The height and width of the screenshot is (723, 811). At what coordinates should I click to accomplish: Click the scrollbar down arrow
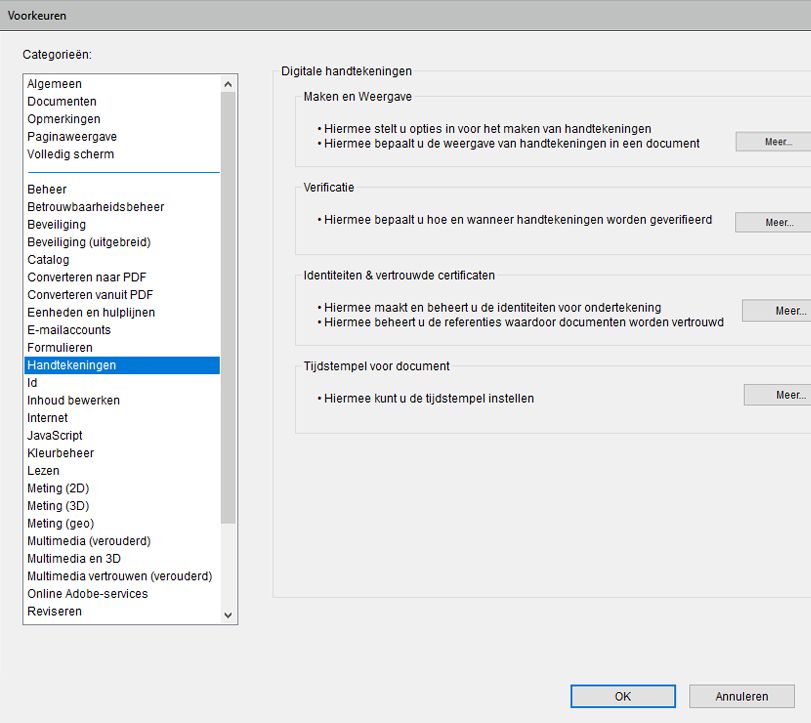click(227, 614)
